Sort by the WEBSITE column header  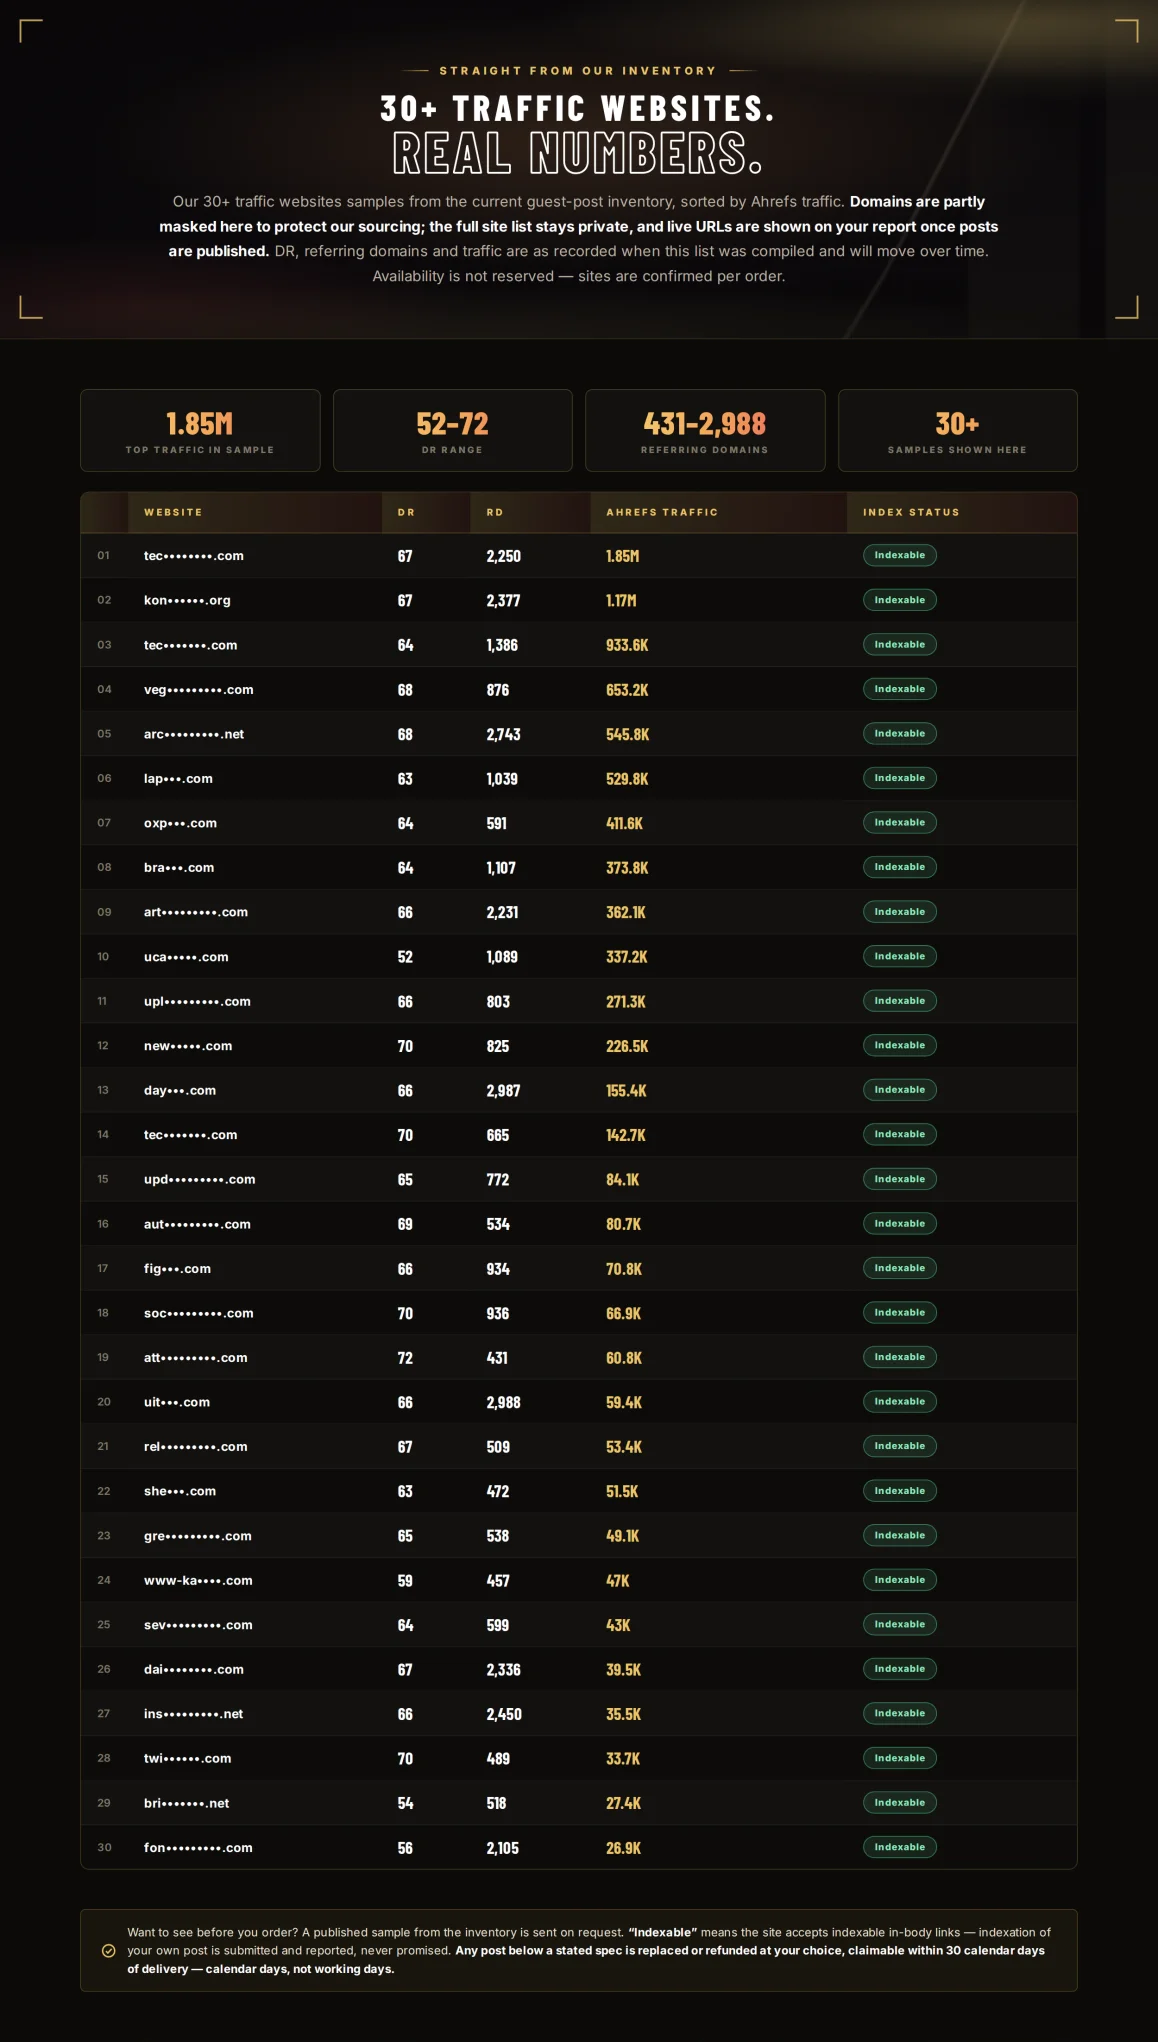click(x=173, y=512)
